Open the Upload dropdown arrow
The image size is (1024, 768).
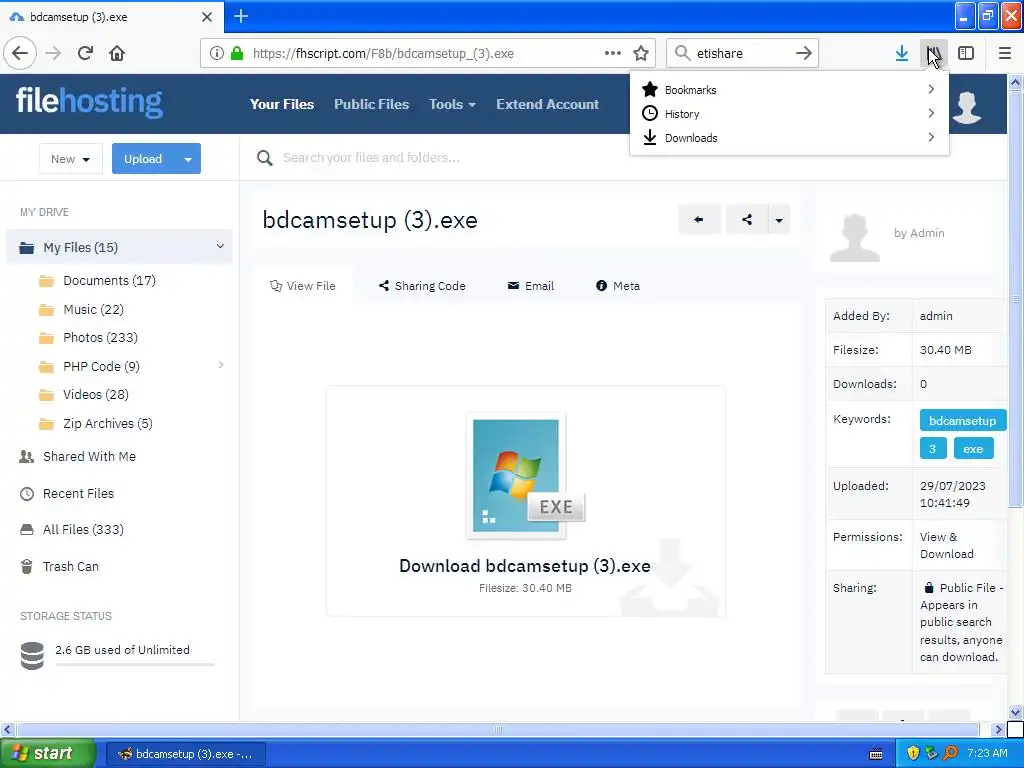coord(188,159)
